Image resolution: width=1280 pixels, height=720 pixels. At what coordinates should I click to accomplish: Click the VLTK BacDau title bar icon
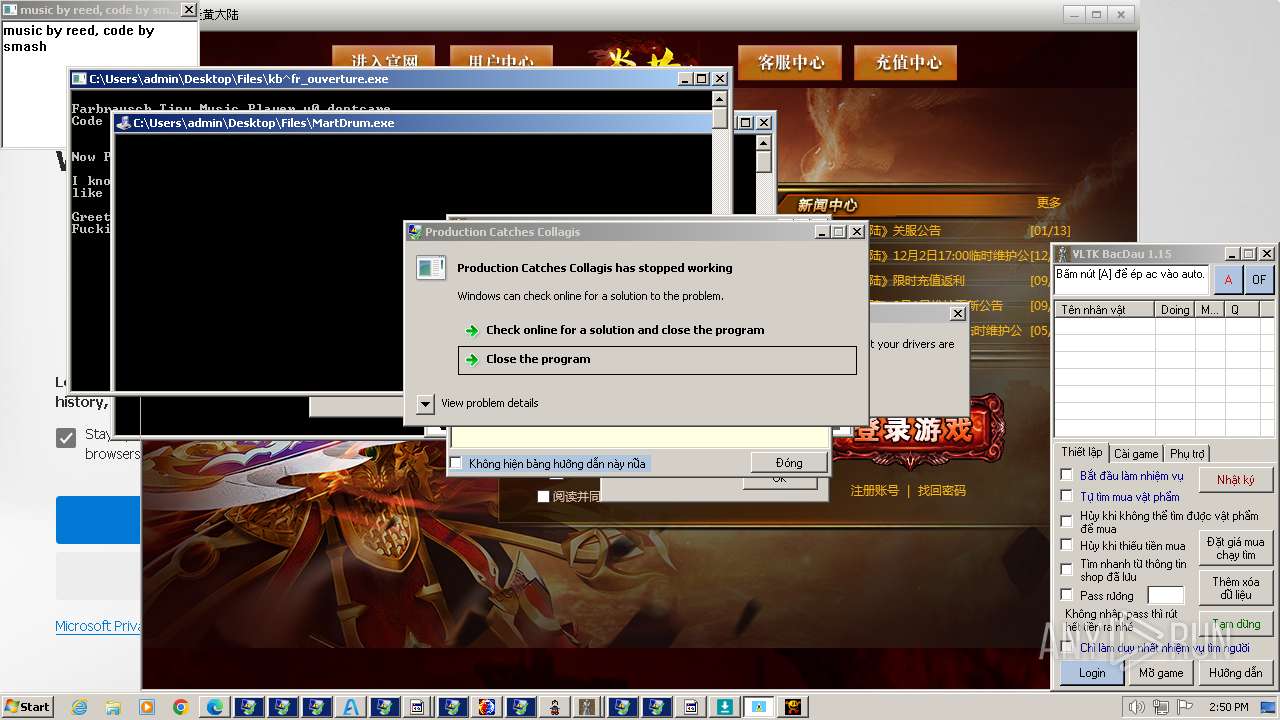[1063, 254]
